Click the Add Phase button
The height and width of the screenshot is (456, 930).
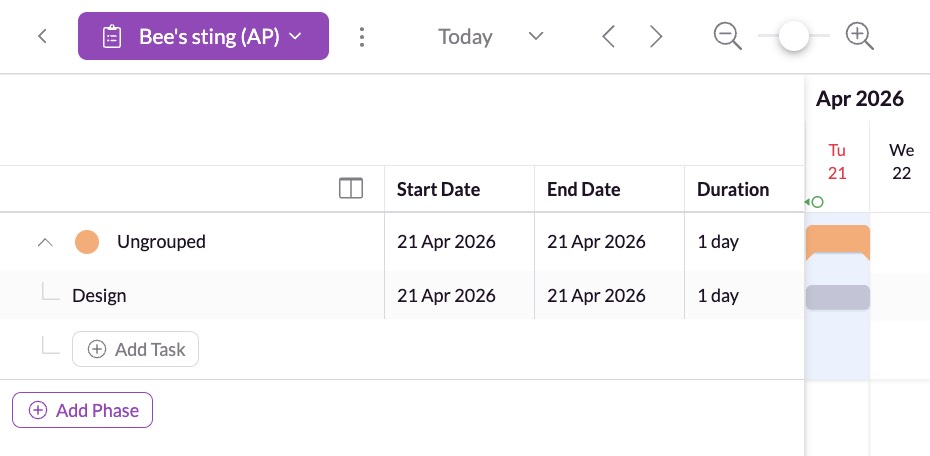coord(82,410)
